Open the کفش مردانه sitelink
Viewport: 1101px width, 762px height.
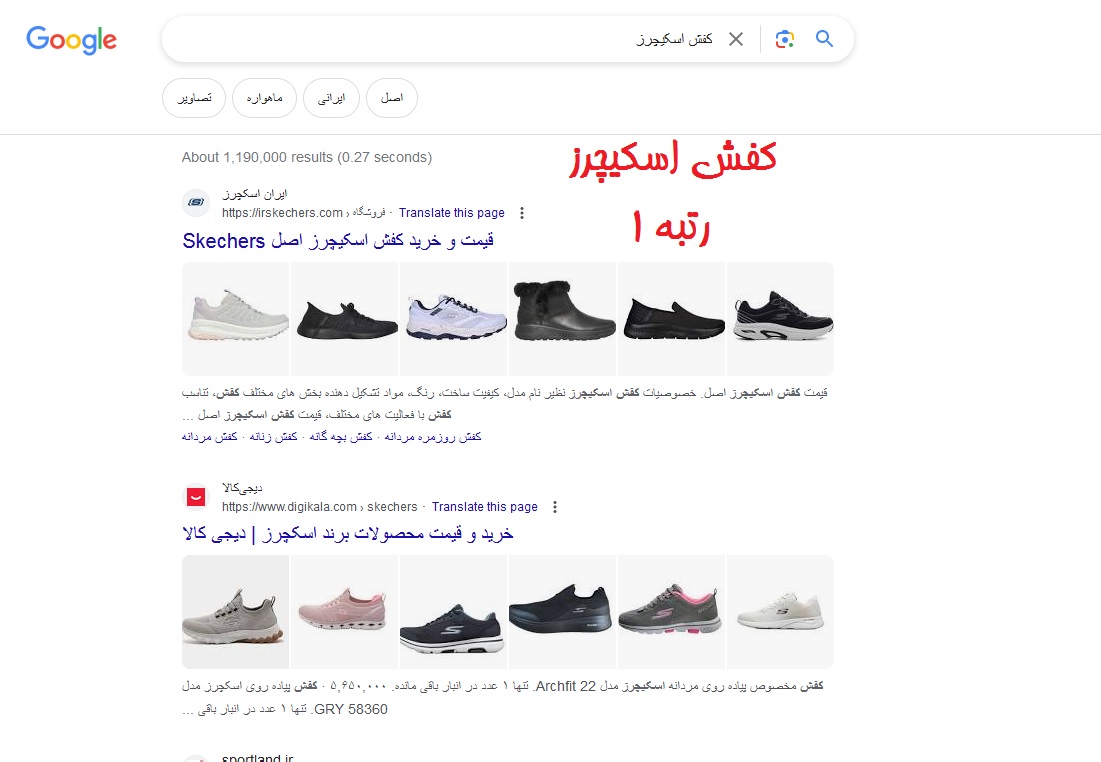coord(209,437)
